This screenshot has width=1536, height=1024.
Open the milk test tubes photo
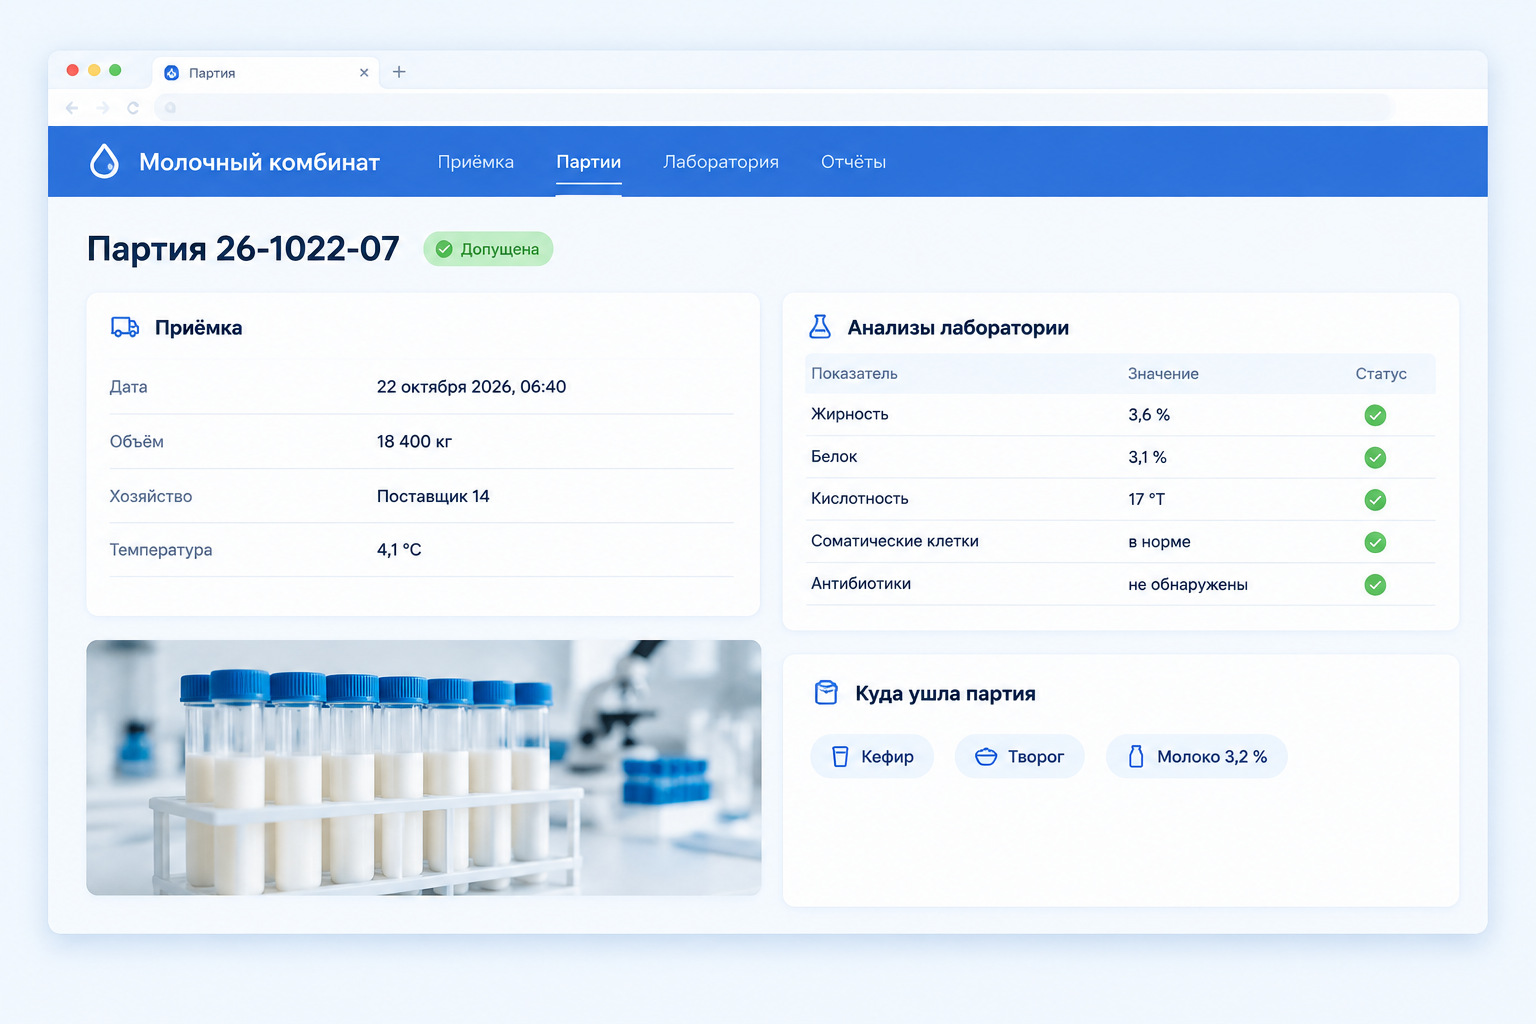424,768
